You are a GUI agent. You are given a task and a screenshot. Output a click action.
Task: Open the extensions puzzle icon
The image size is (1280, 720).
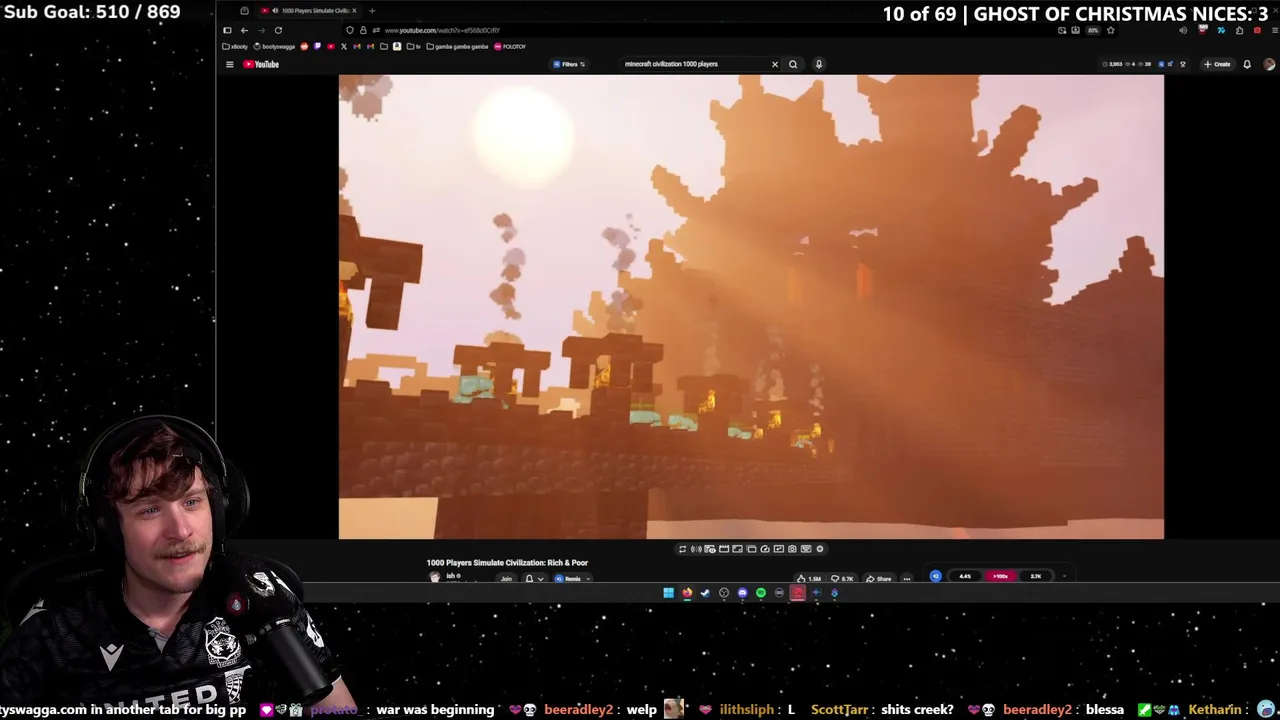(1239, 30)
